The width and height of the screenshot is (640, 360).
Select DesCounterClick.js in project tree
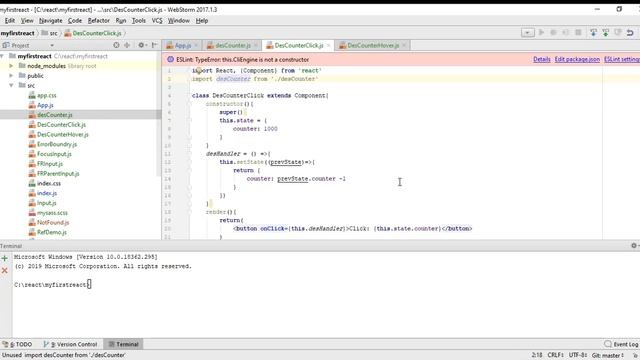click(x=61, y=124)
